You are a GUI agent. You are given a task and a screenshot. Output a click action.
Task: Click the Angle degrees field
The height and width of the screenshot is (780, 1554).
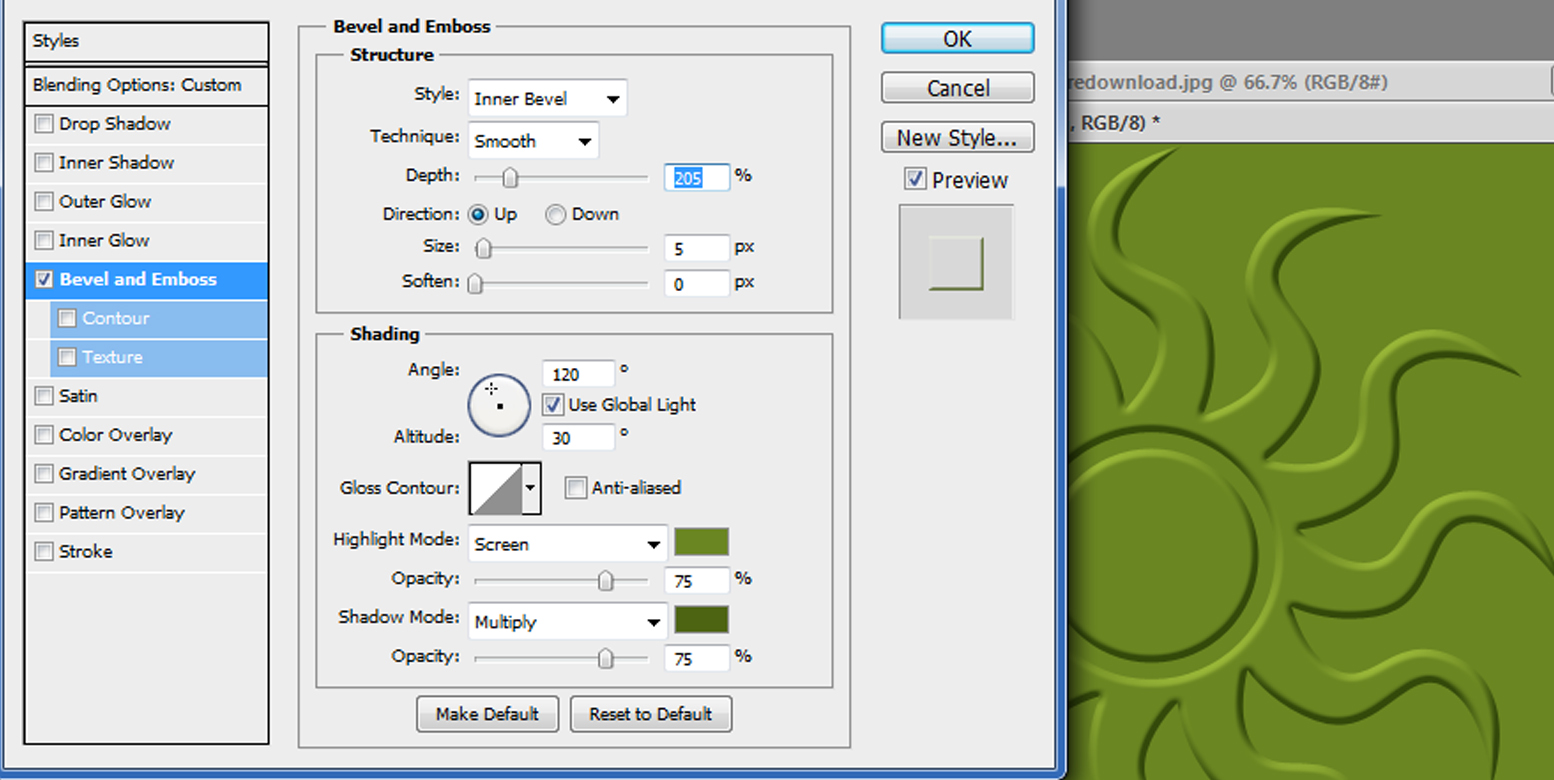578,374
